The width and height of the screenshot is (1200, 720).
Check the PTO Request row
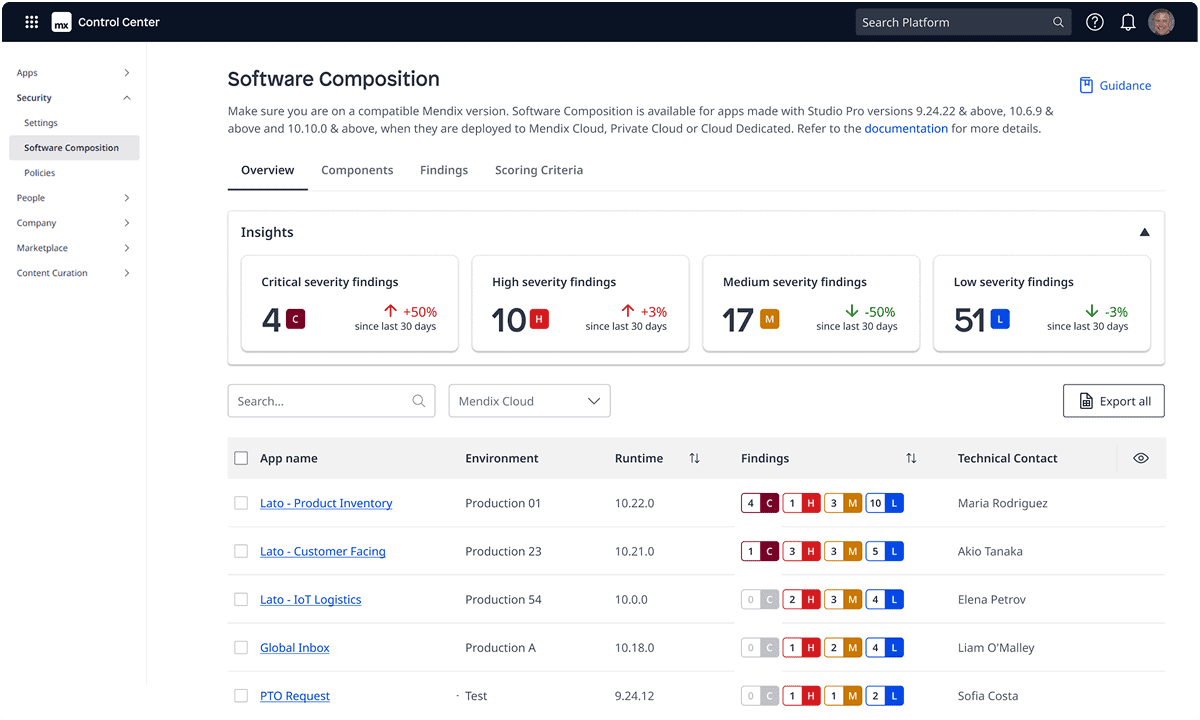coord(241,695)
